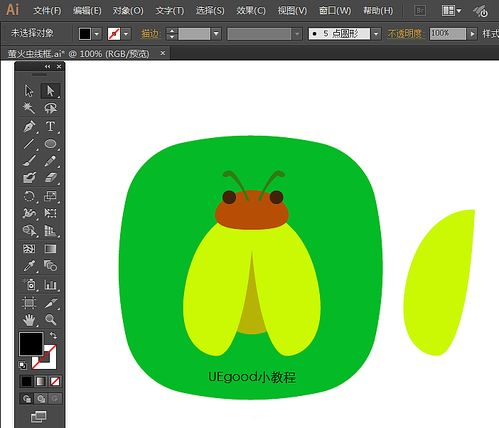Open the 5 点圆形 brush dropdown
Screen dimensions: 499x428
[376, 34]
